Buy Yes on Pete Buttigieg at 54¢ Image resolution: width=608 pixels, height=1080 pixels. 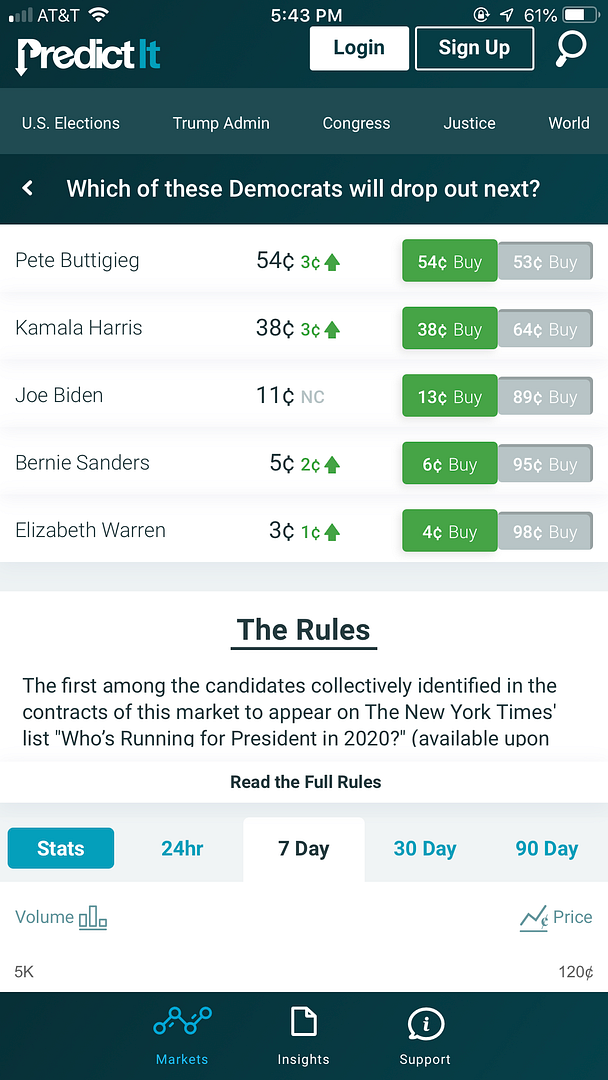pyautogui.click(x=449, y=262)
